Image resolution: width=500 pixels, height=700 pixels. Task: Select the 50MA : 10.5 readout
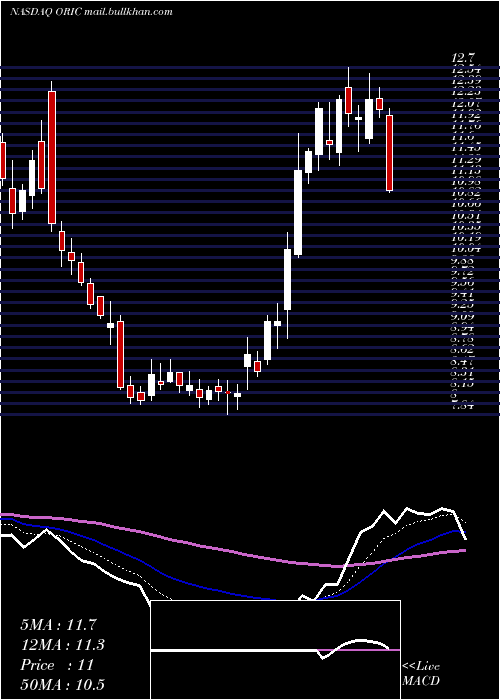point(62,684)
